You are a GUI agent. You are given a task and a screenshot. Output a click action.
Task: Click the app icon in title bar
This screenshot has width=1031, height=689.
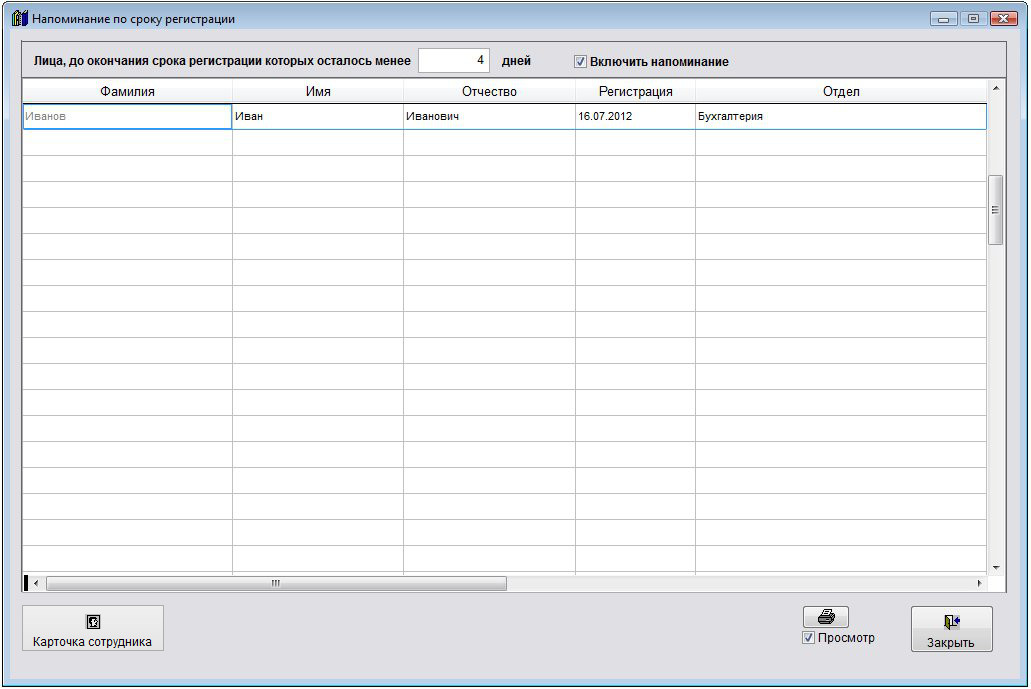20,18
